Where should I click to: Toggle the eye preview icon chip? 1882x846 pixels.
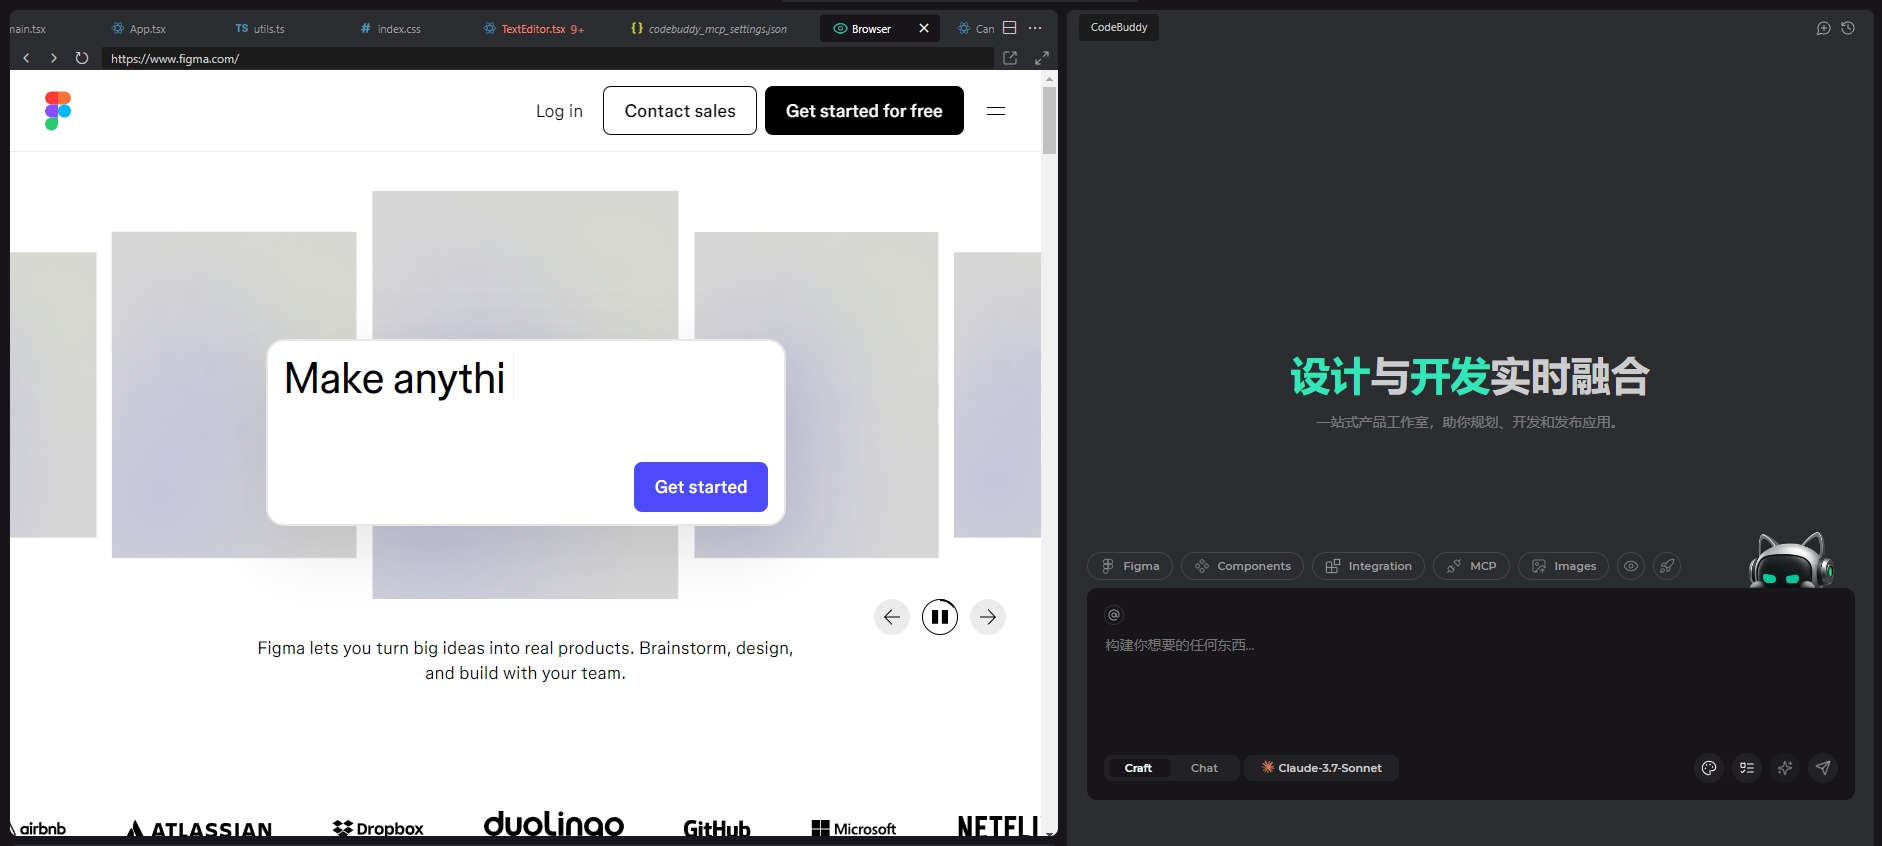click(x=1631, y=566)
